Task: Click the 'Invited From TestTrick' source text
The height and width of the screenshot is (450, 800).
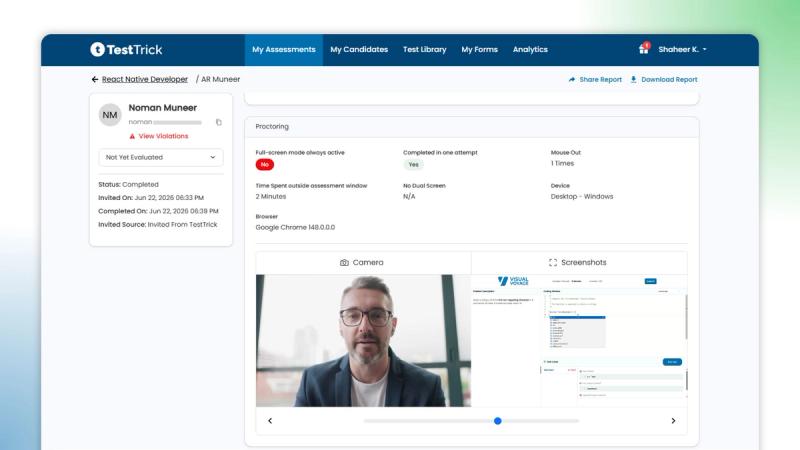Action: 183,224
